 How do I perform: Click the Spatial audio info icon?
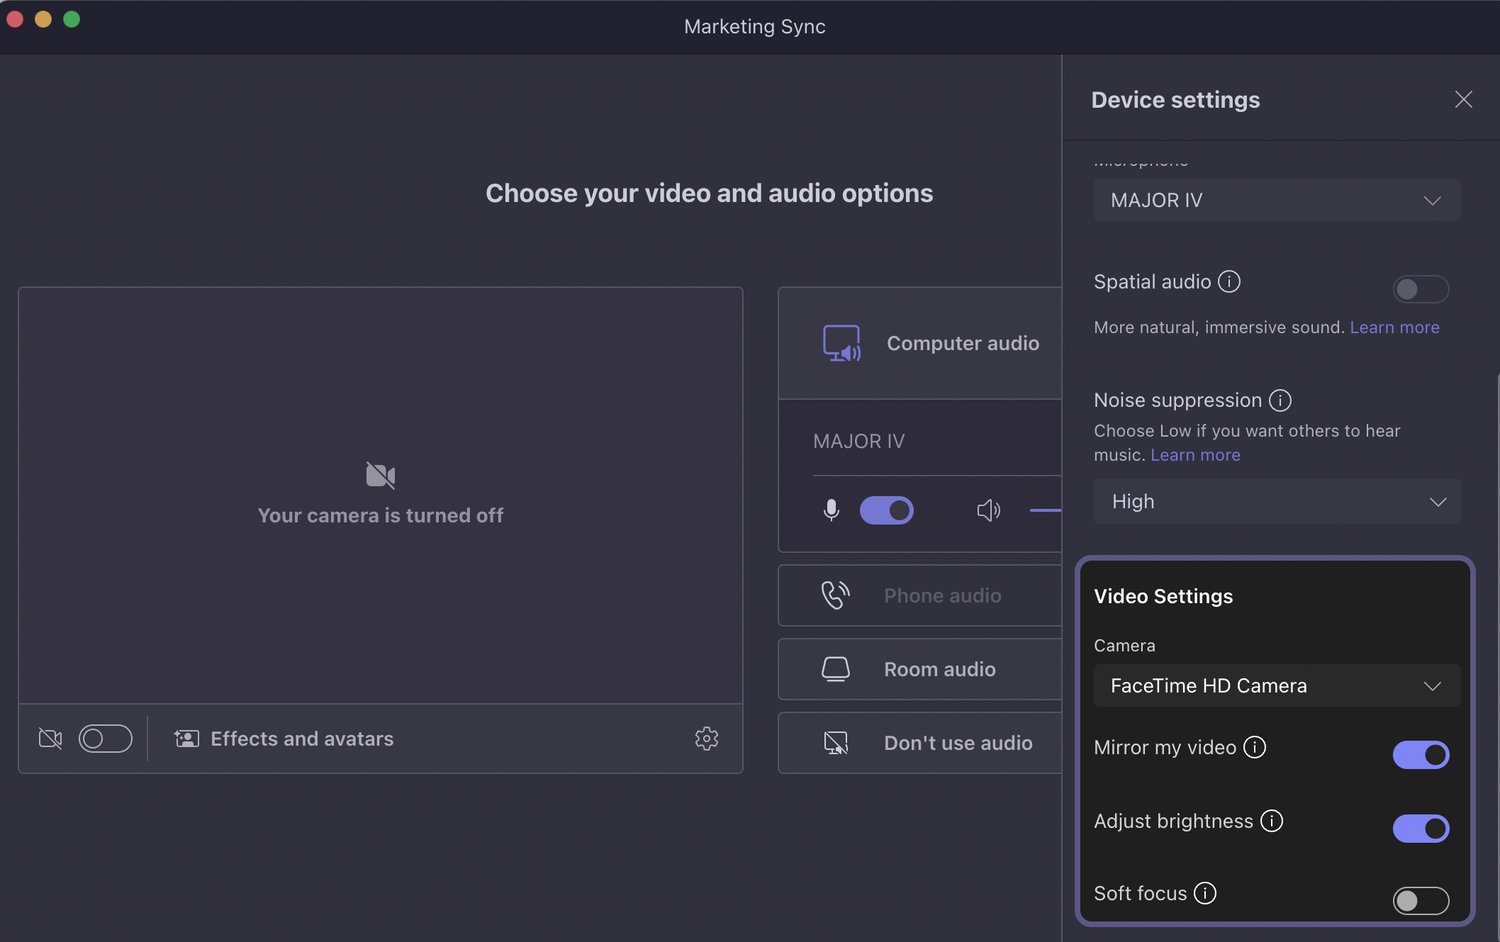tap(1229, 282)
